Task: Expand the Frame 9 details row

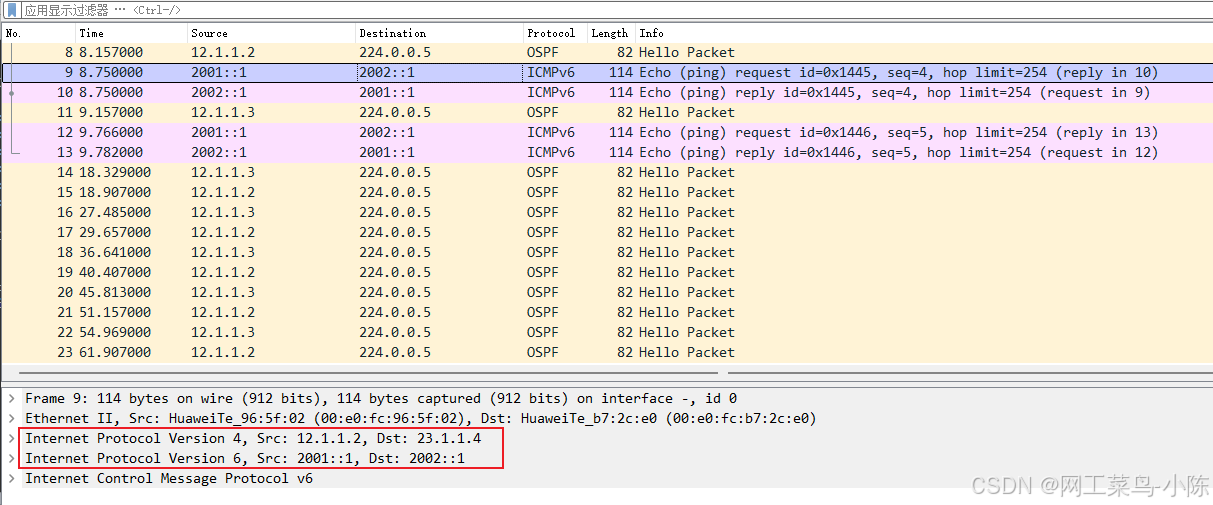Action: (x=12, y=398)
